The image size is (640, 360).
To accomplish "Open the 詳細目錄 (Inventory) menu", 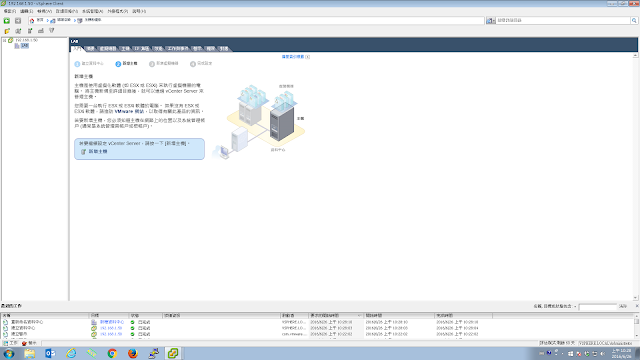I will [67, 11].
